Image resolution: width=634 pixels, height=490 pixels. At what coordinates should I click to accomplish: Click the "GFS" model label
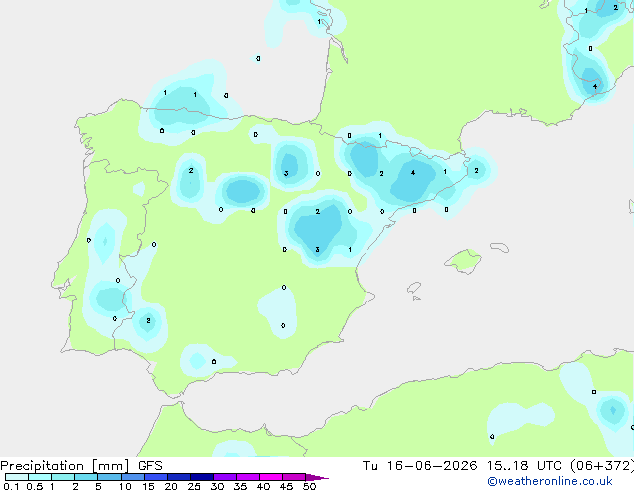(x=150, y=466)
